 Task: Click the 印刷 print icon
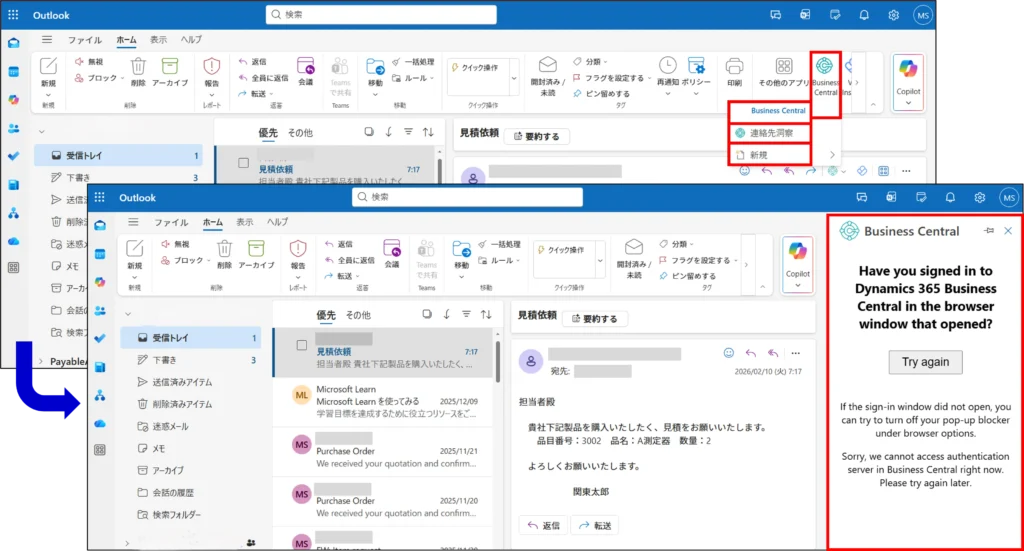[x=734, y=73]
